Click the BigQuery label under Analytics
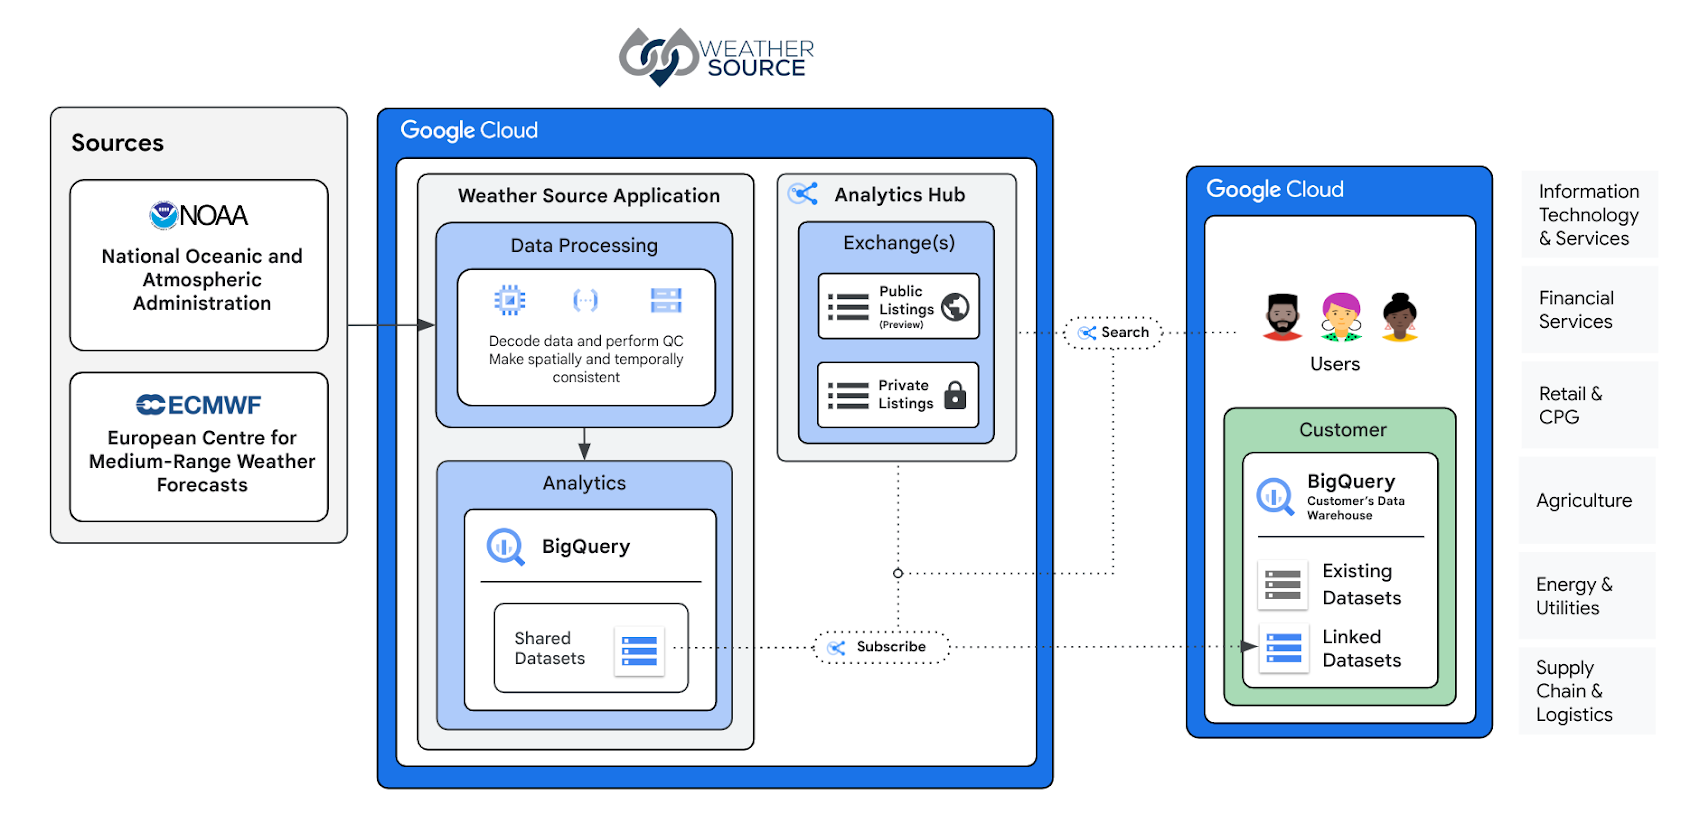1700x824 pixels. [586, 547]
